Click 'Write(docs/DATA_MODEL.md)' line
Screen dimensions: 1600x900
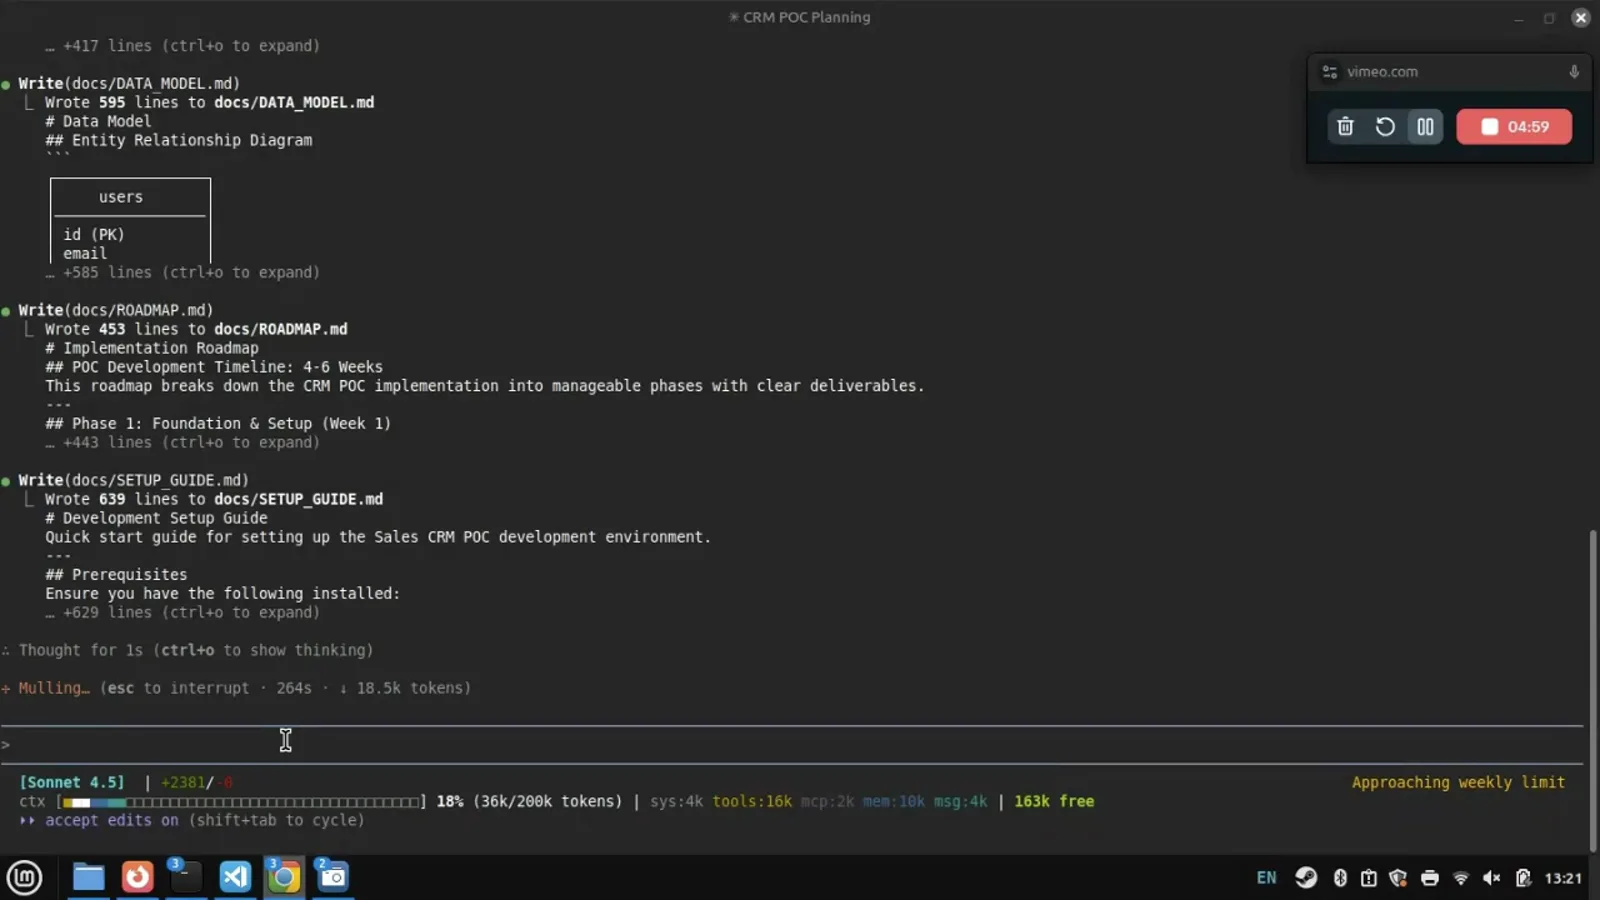tap(129, 83)
